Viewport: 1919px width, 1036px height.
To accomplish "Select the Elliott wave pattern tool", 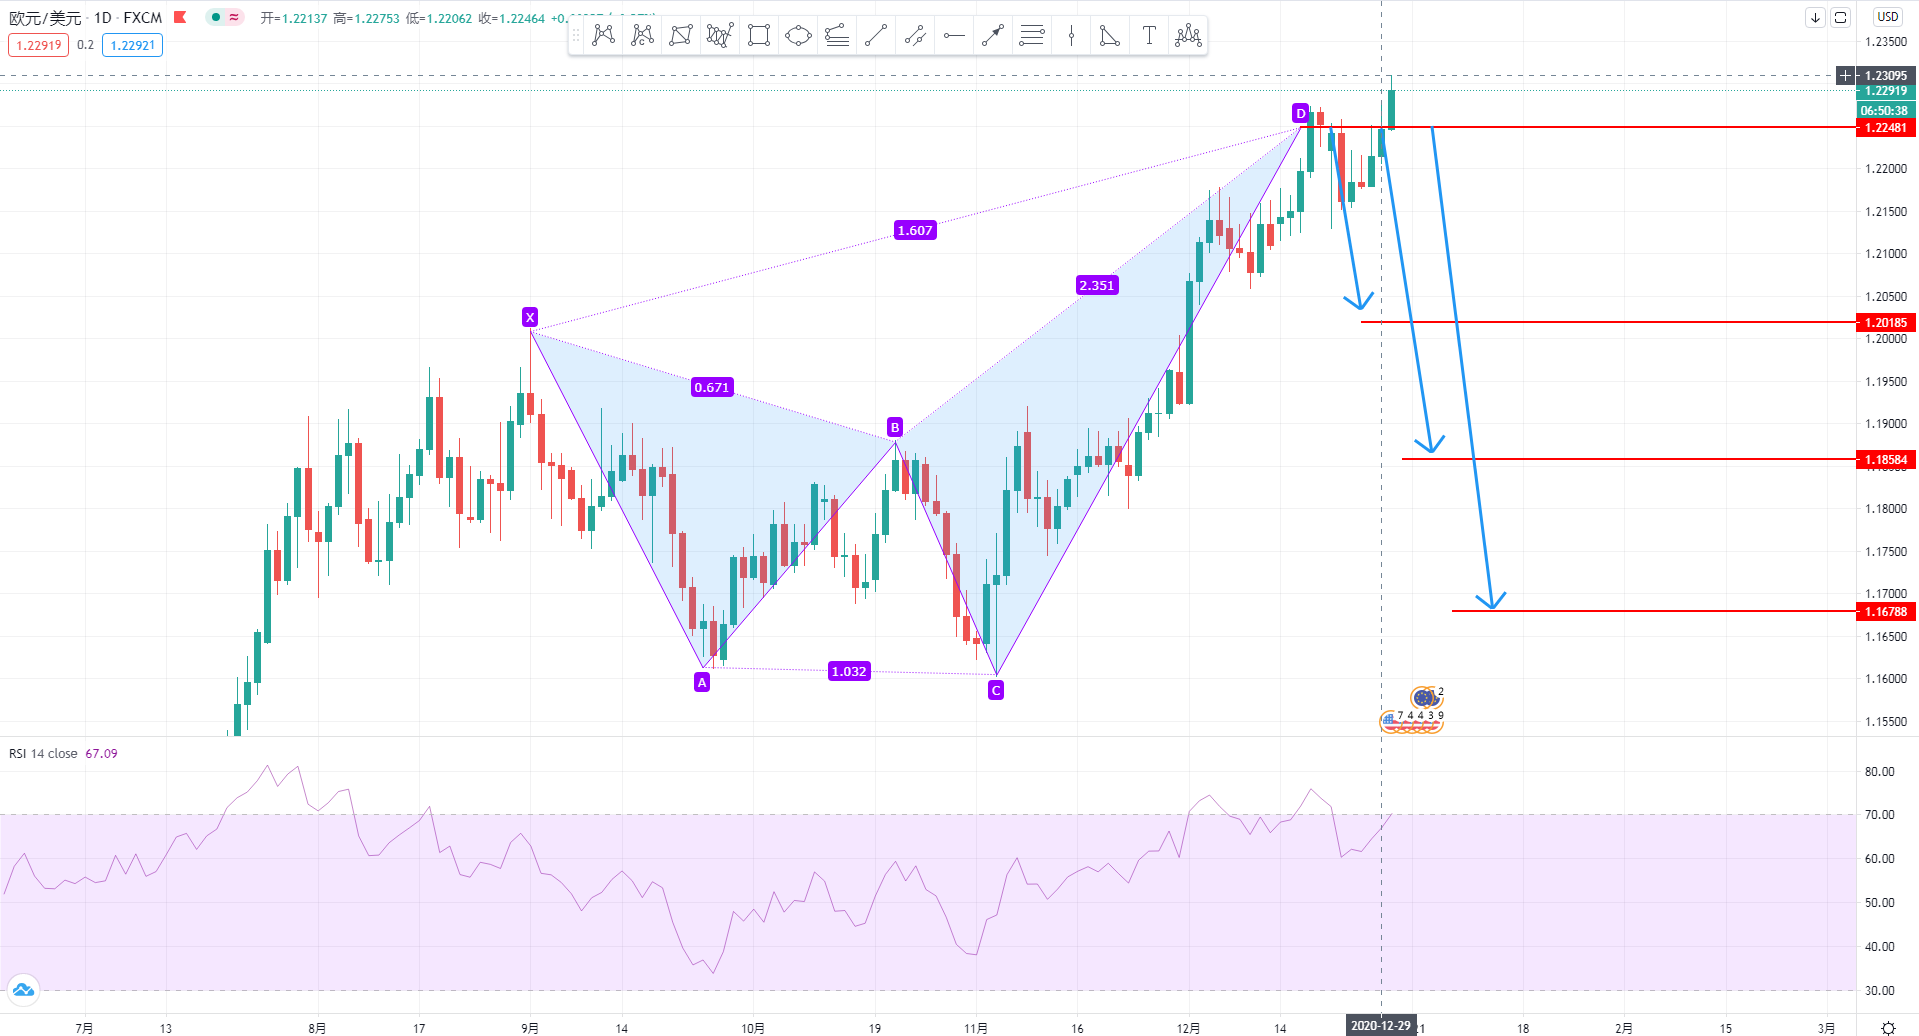I will coord(720,36).
